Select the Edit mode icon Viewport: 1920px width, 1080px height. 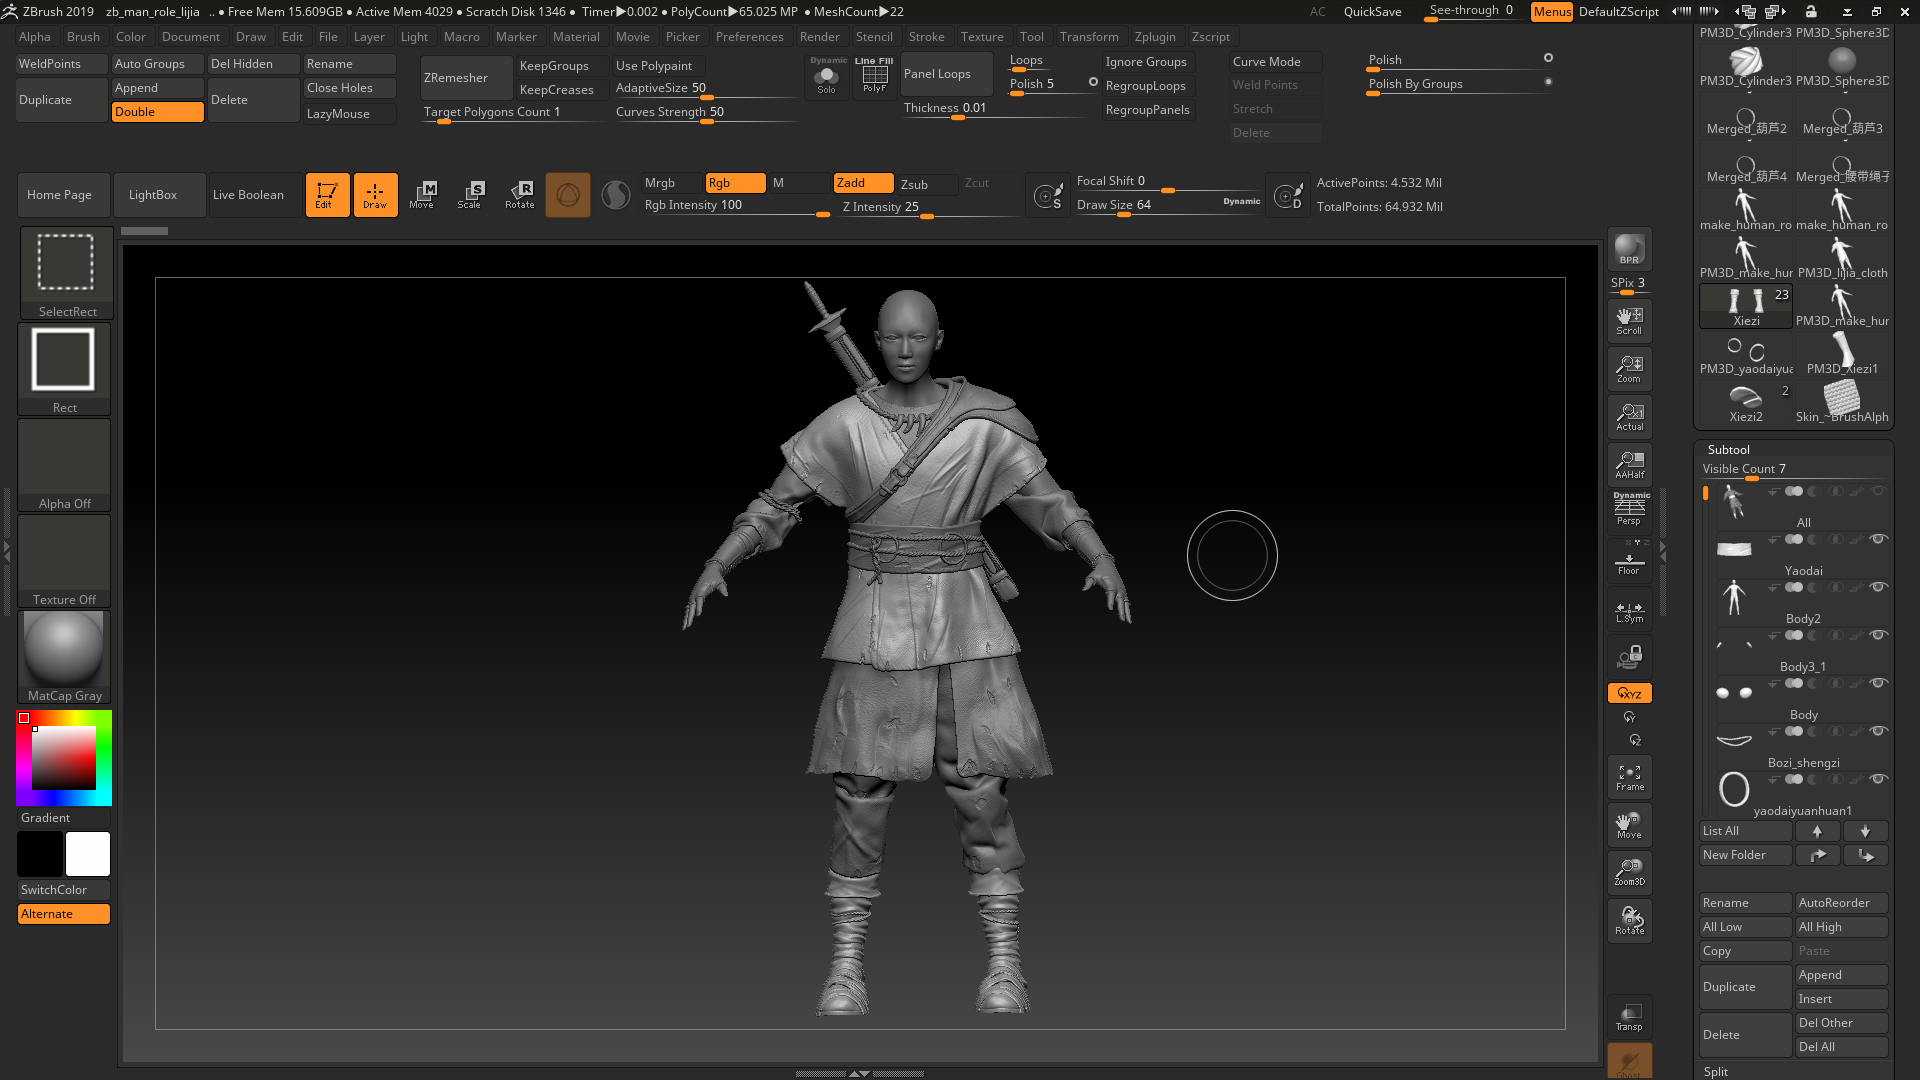pos(327,194)
